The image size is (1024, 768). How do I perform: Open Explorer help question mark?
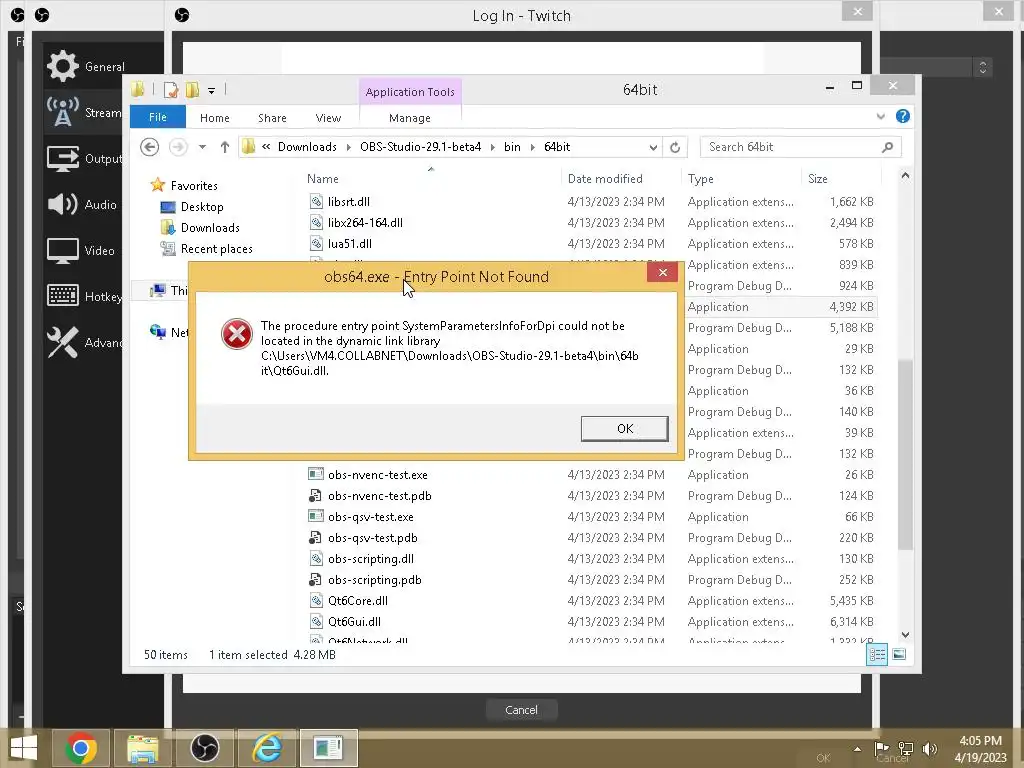903,116
